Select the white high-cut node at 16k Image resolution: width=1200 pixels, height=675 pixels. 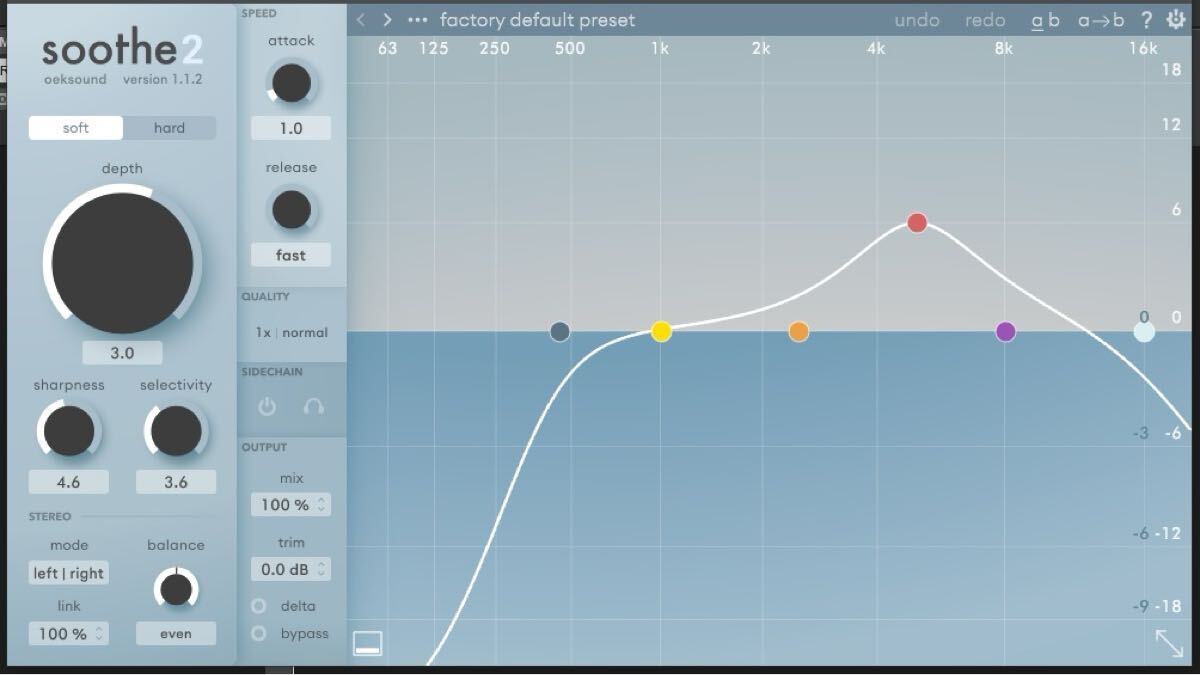(1144, 331)
